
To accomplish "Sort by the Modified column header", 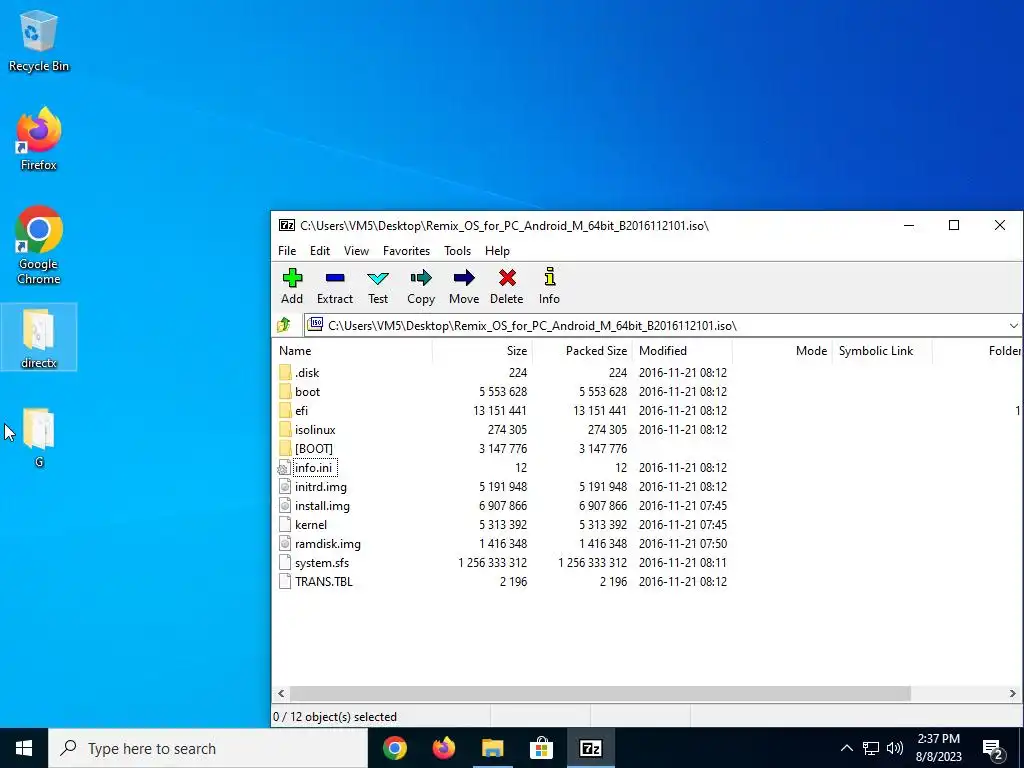I will (x=682, y=351).
